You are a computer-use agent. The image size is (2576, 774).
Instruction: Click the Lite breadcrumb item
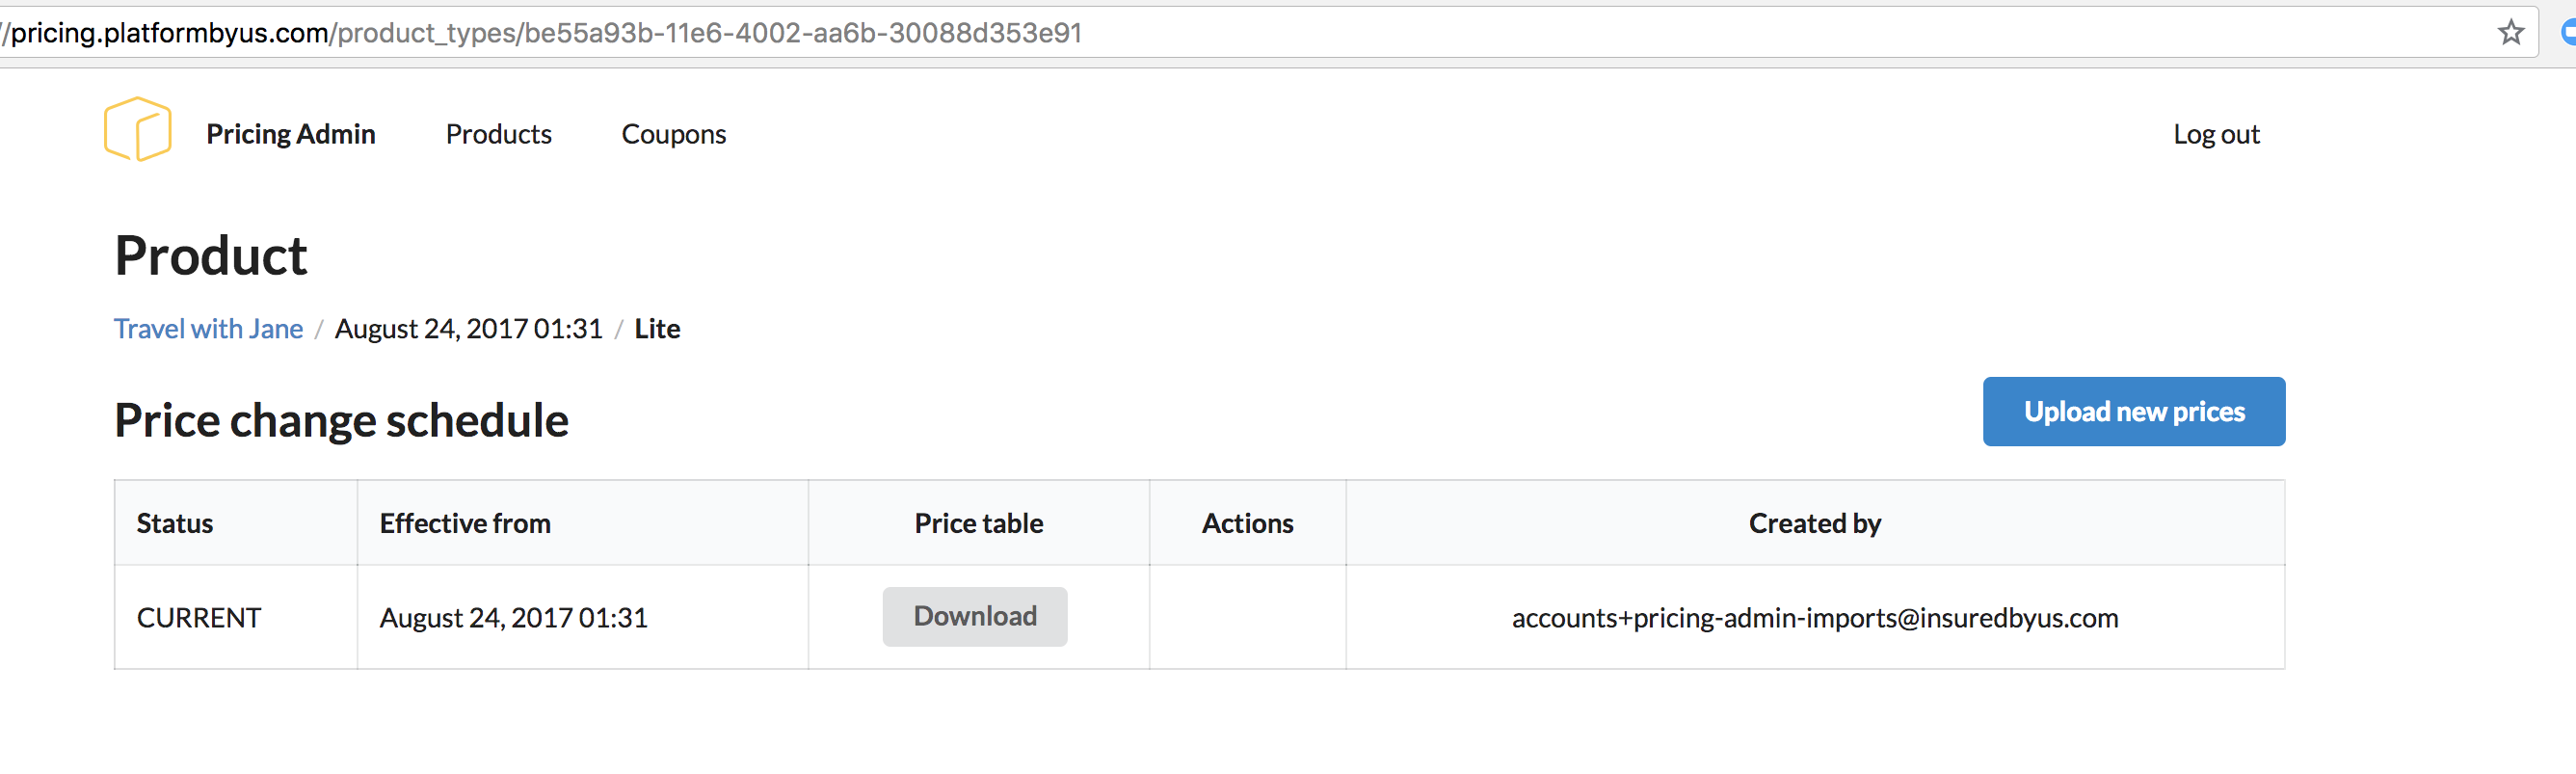tap(657, 329)
